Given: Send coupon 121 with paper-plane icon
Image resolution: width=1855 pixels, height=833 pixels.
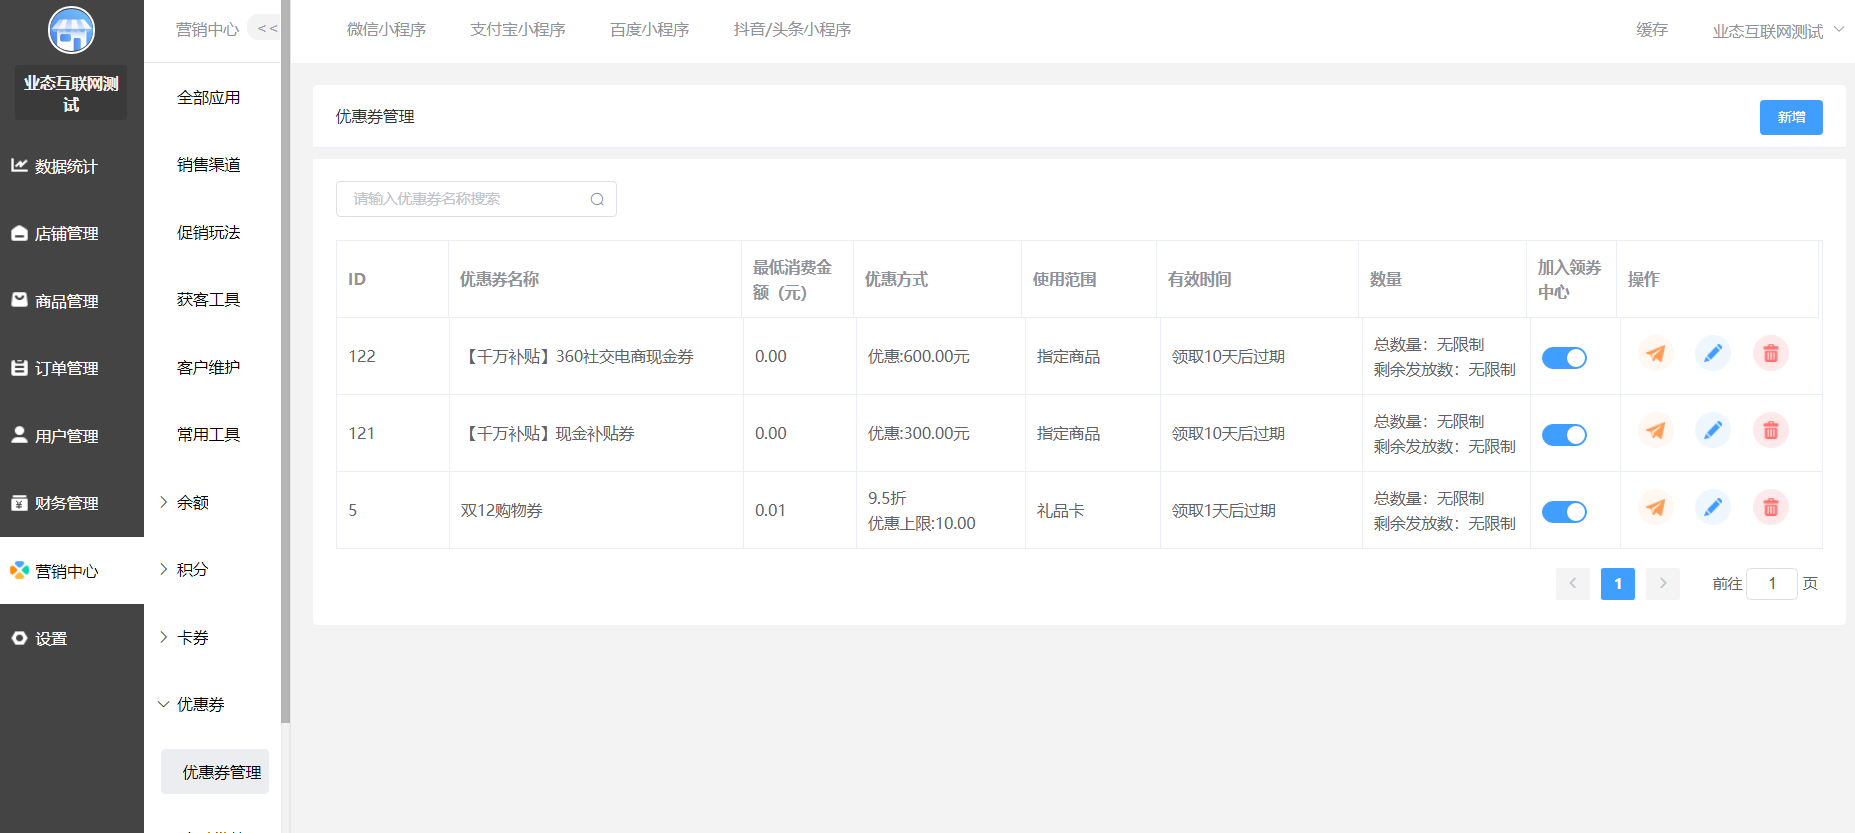Looking at the screenshot, I should pos(1656,430).
